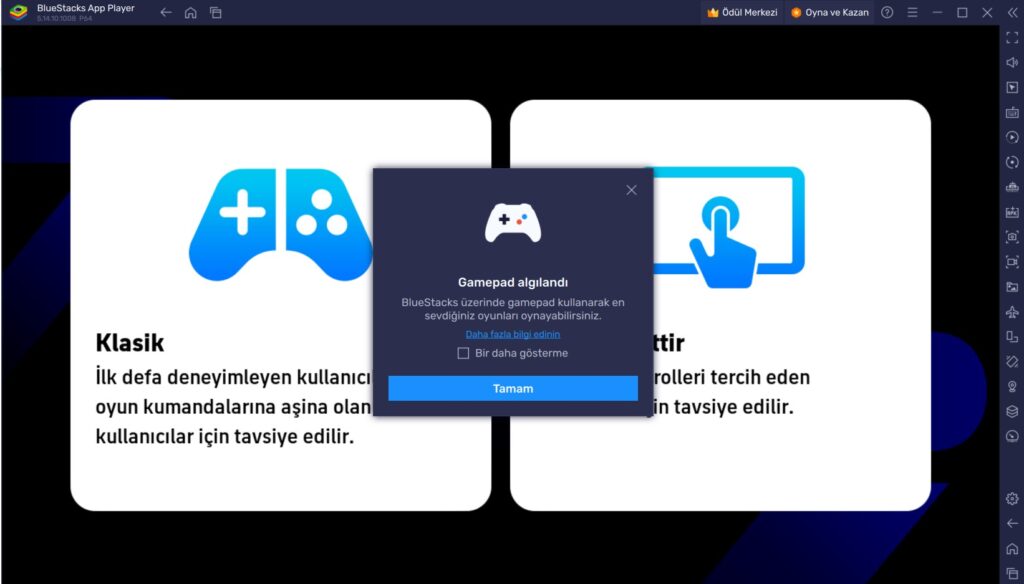
Task: Open the media manager icon
Action: (1010, 287)
